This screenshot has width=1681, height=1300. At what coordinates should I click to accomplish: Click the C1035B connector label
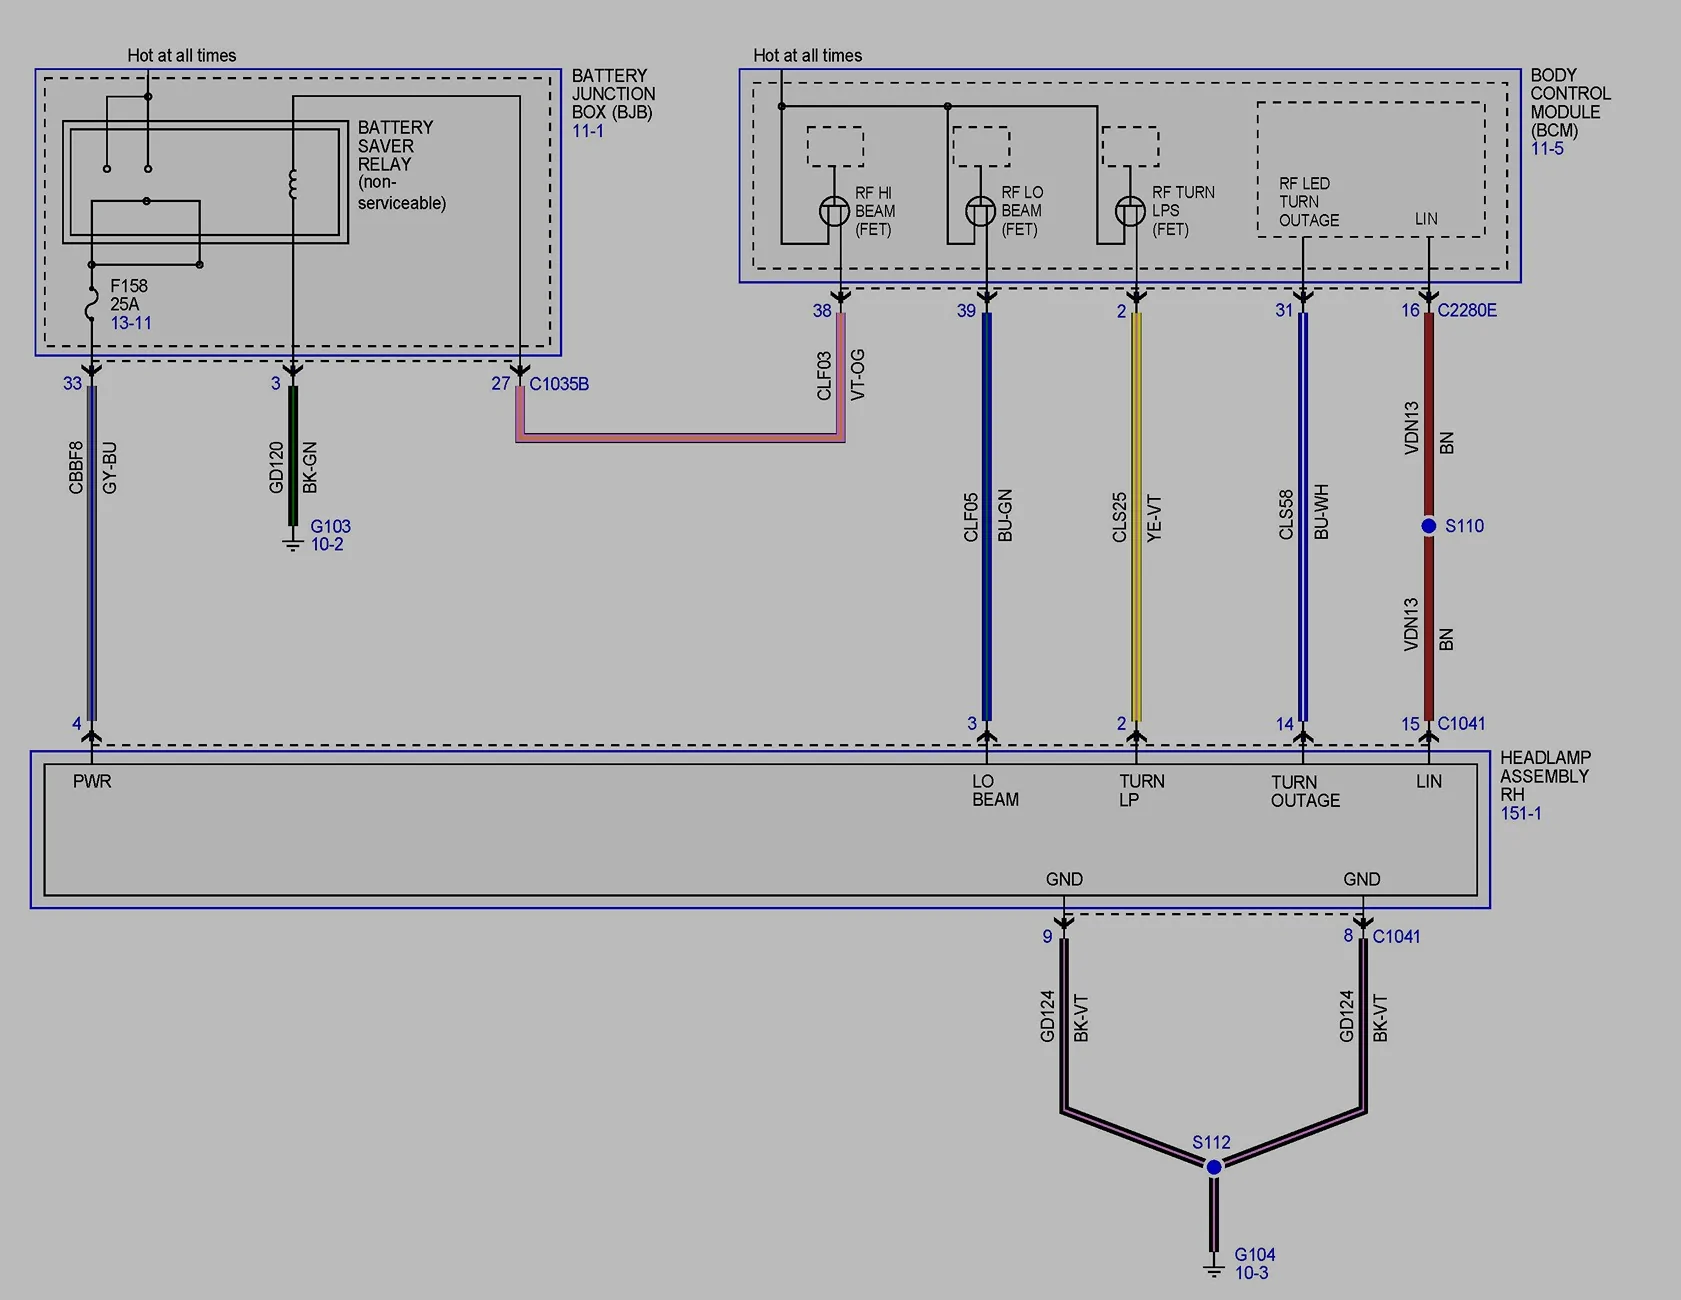click(559, 384)
